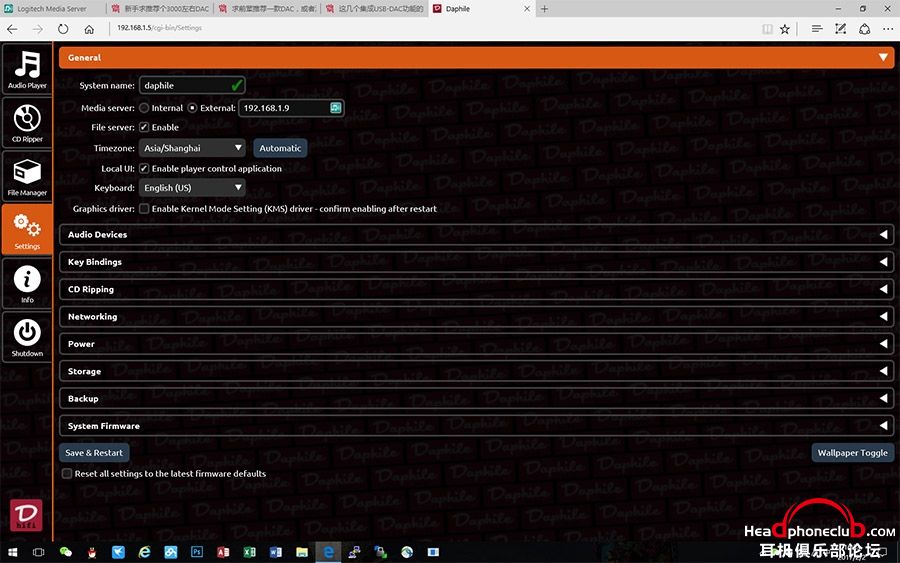Open Word from taskbar
This screenshot has height=563, width=900.
click(276, 552)
